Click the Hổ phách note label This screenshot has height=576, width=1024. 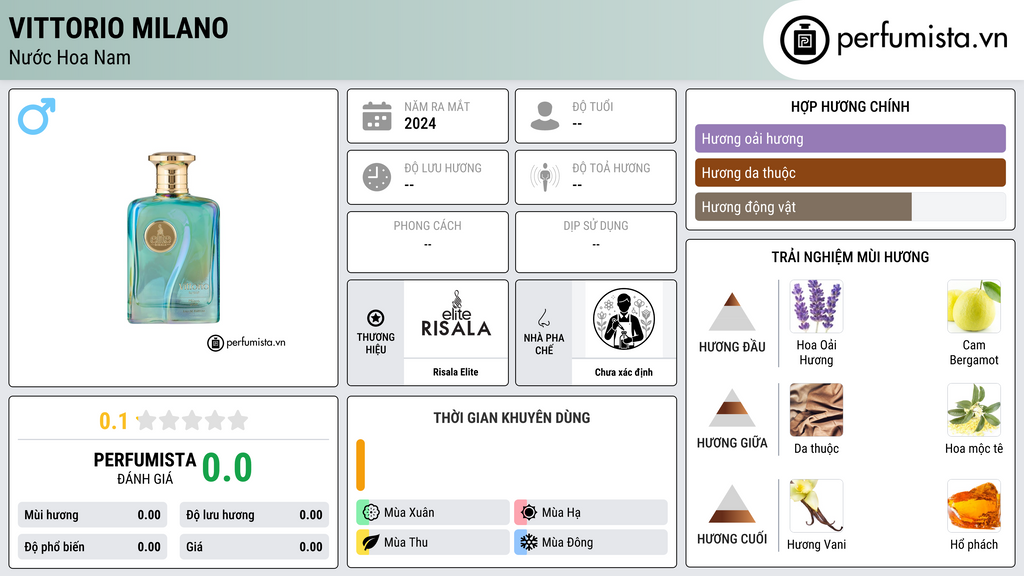click(x=974, y=544)
